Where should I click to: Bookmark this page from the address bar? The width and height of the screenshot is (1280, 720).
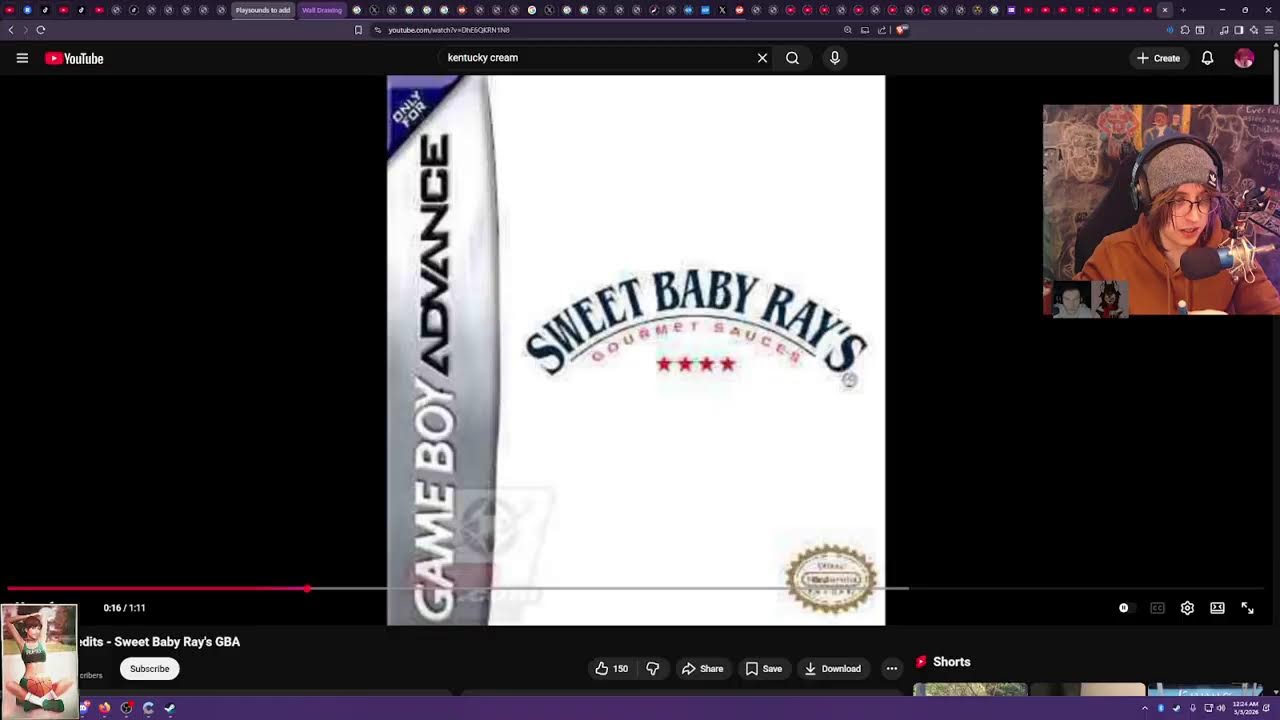click(x=358, y=30)
